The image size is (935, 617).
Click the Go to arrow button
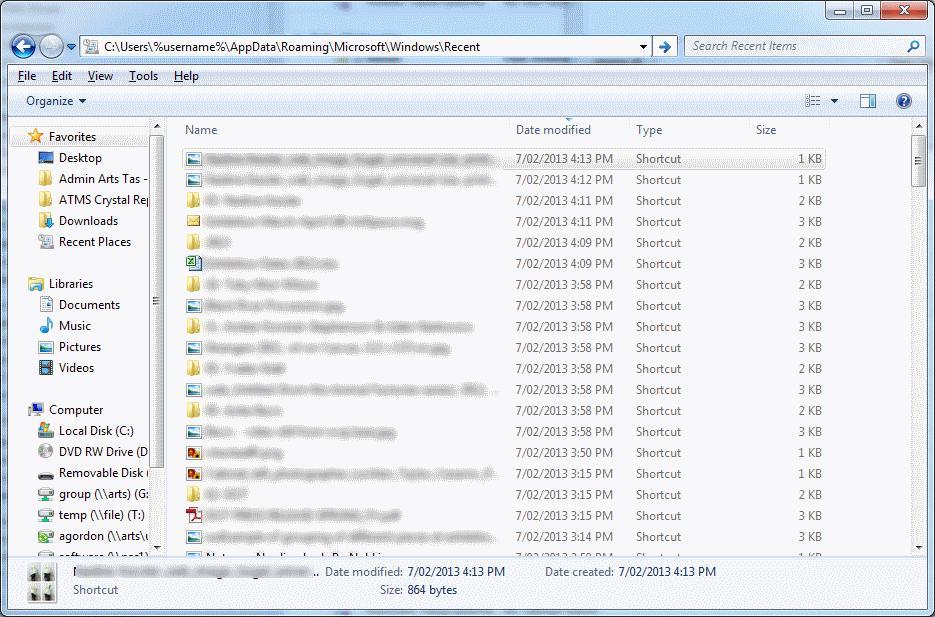665,46
